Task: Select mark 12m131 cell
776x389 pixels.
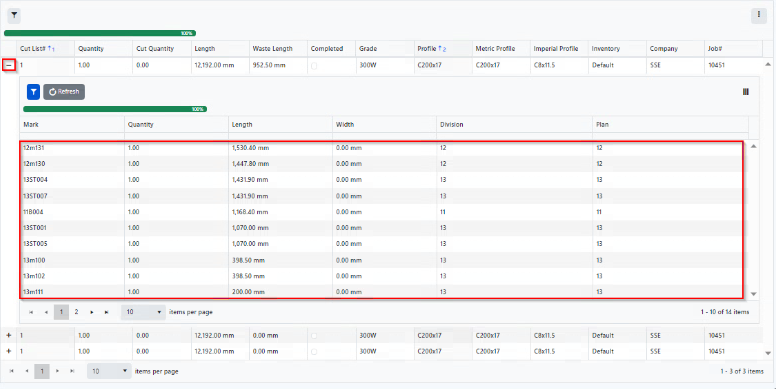Action: (72, 148)
